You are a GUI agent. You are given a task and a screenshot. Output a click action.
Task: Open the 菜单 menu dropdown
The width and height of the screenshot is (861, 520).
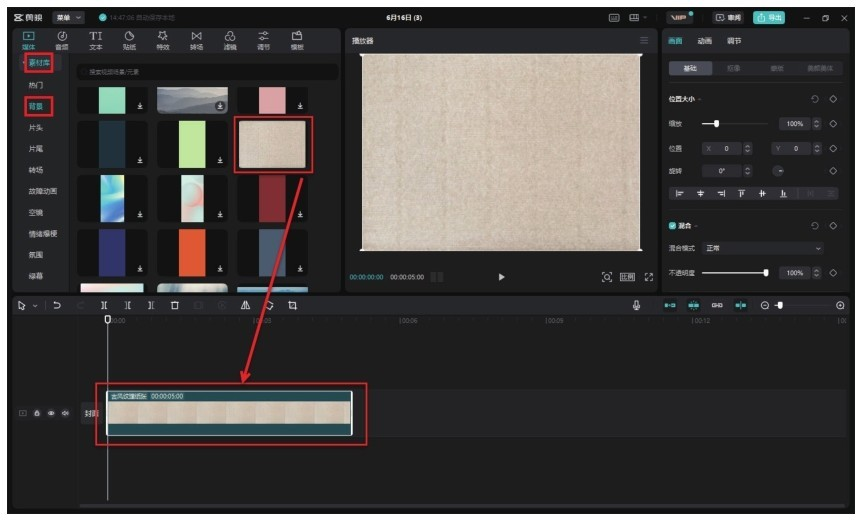point(68,18)
